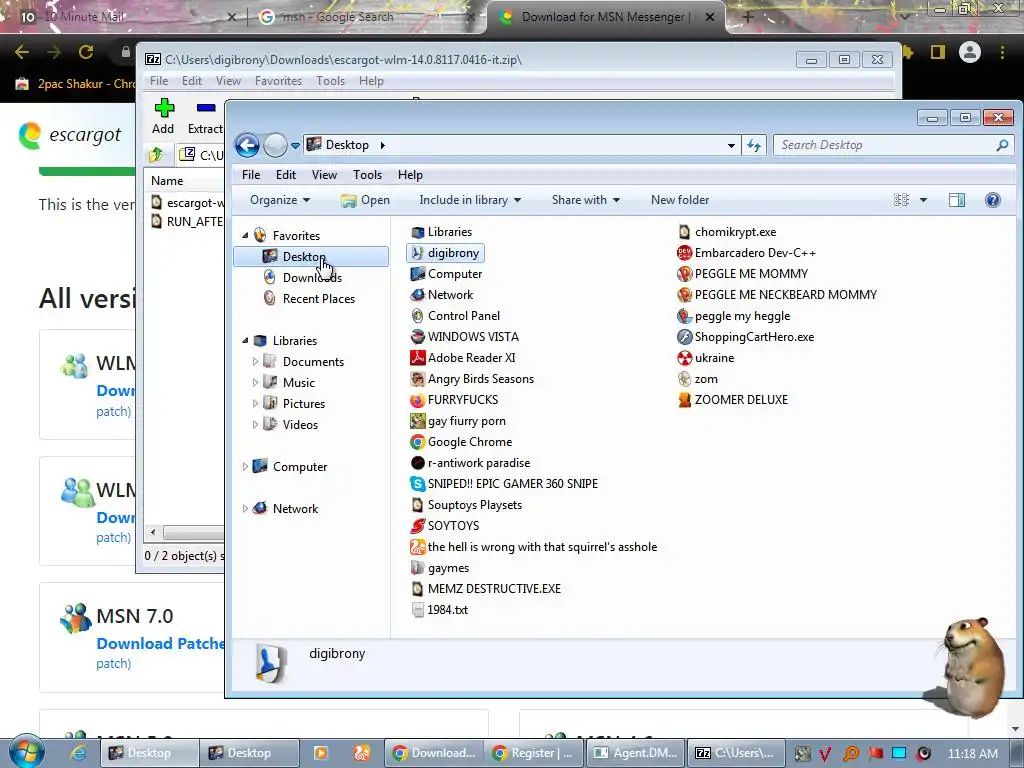The height and width of the screenshot is (768, 1024).
Task: Collapse the Libraries tree section
Action: [245, 340]
